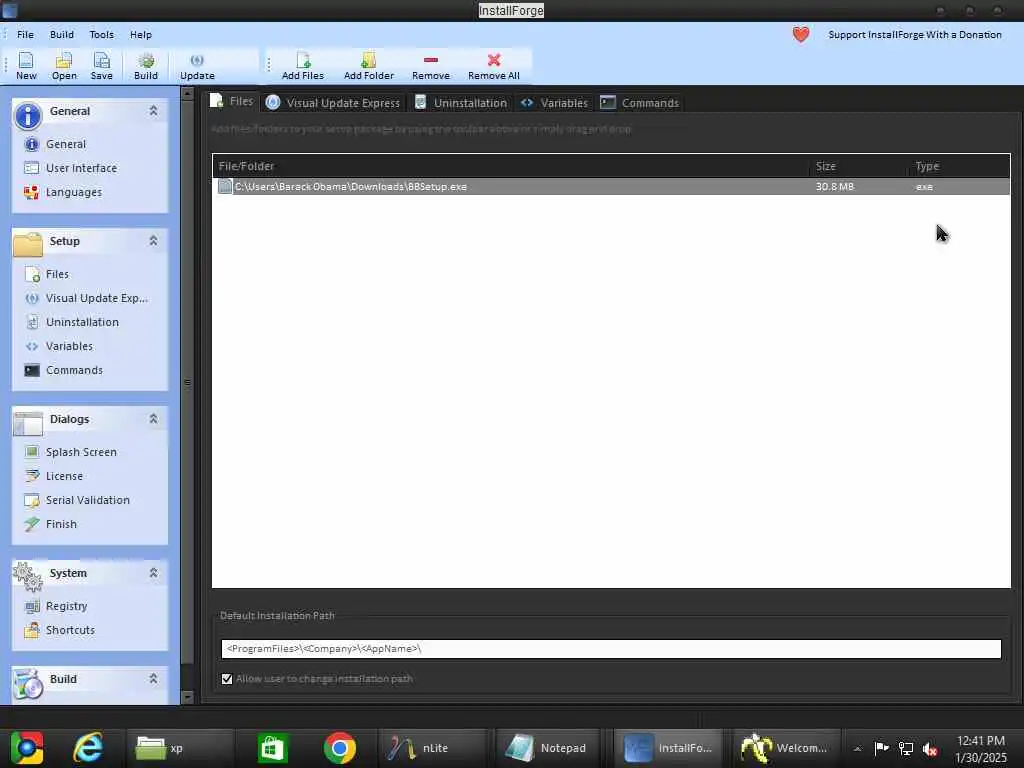Open Registry under System

coord(56,606)
